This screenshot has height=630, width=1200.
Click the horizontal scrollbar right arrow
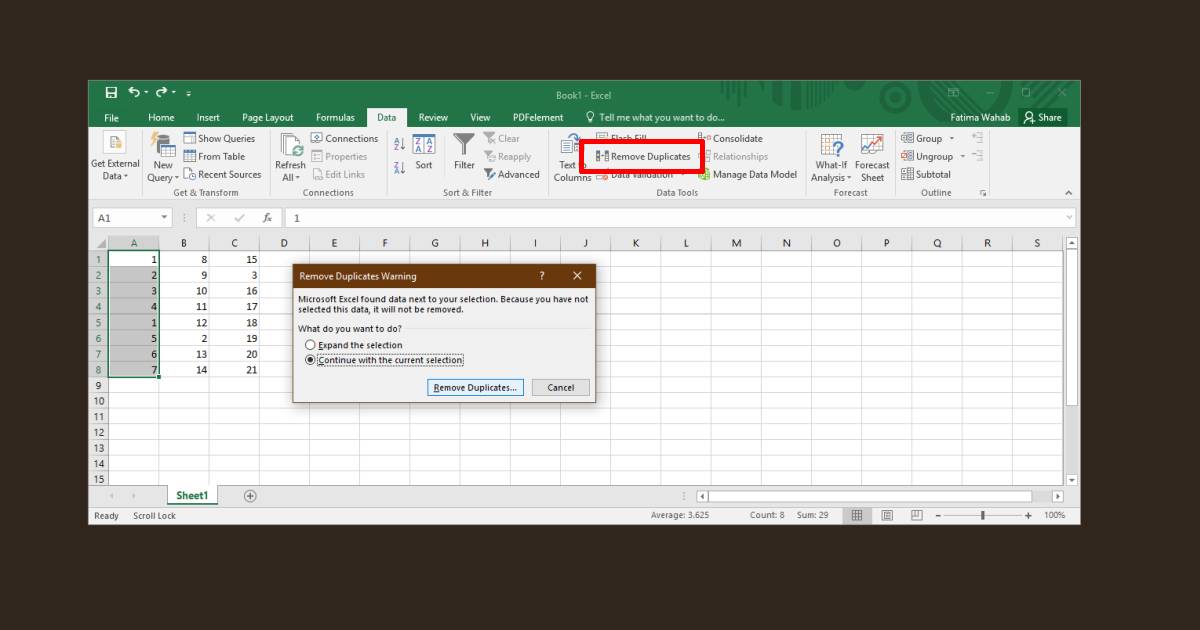1058,496
